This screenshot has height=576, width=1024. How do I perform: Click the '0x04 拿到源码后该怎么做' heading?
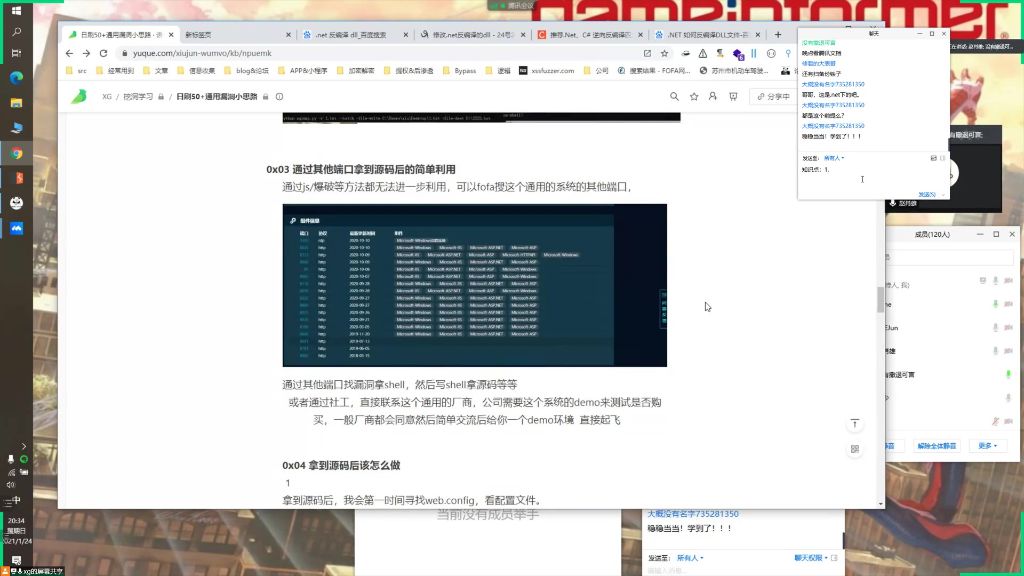click(x=341, y=466)
